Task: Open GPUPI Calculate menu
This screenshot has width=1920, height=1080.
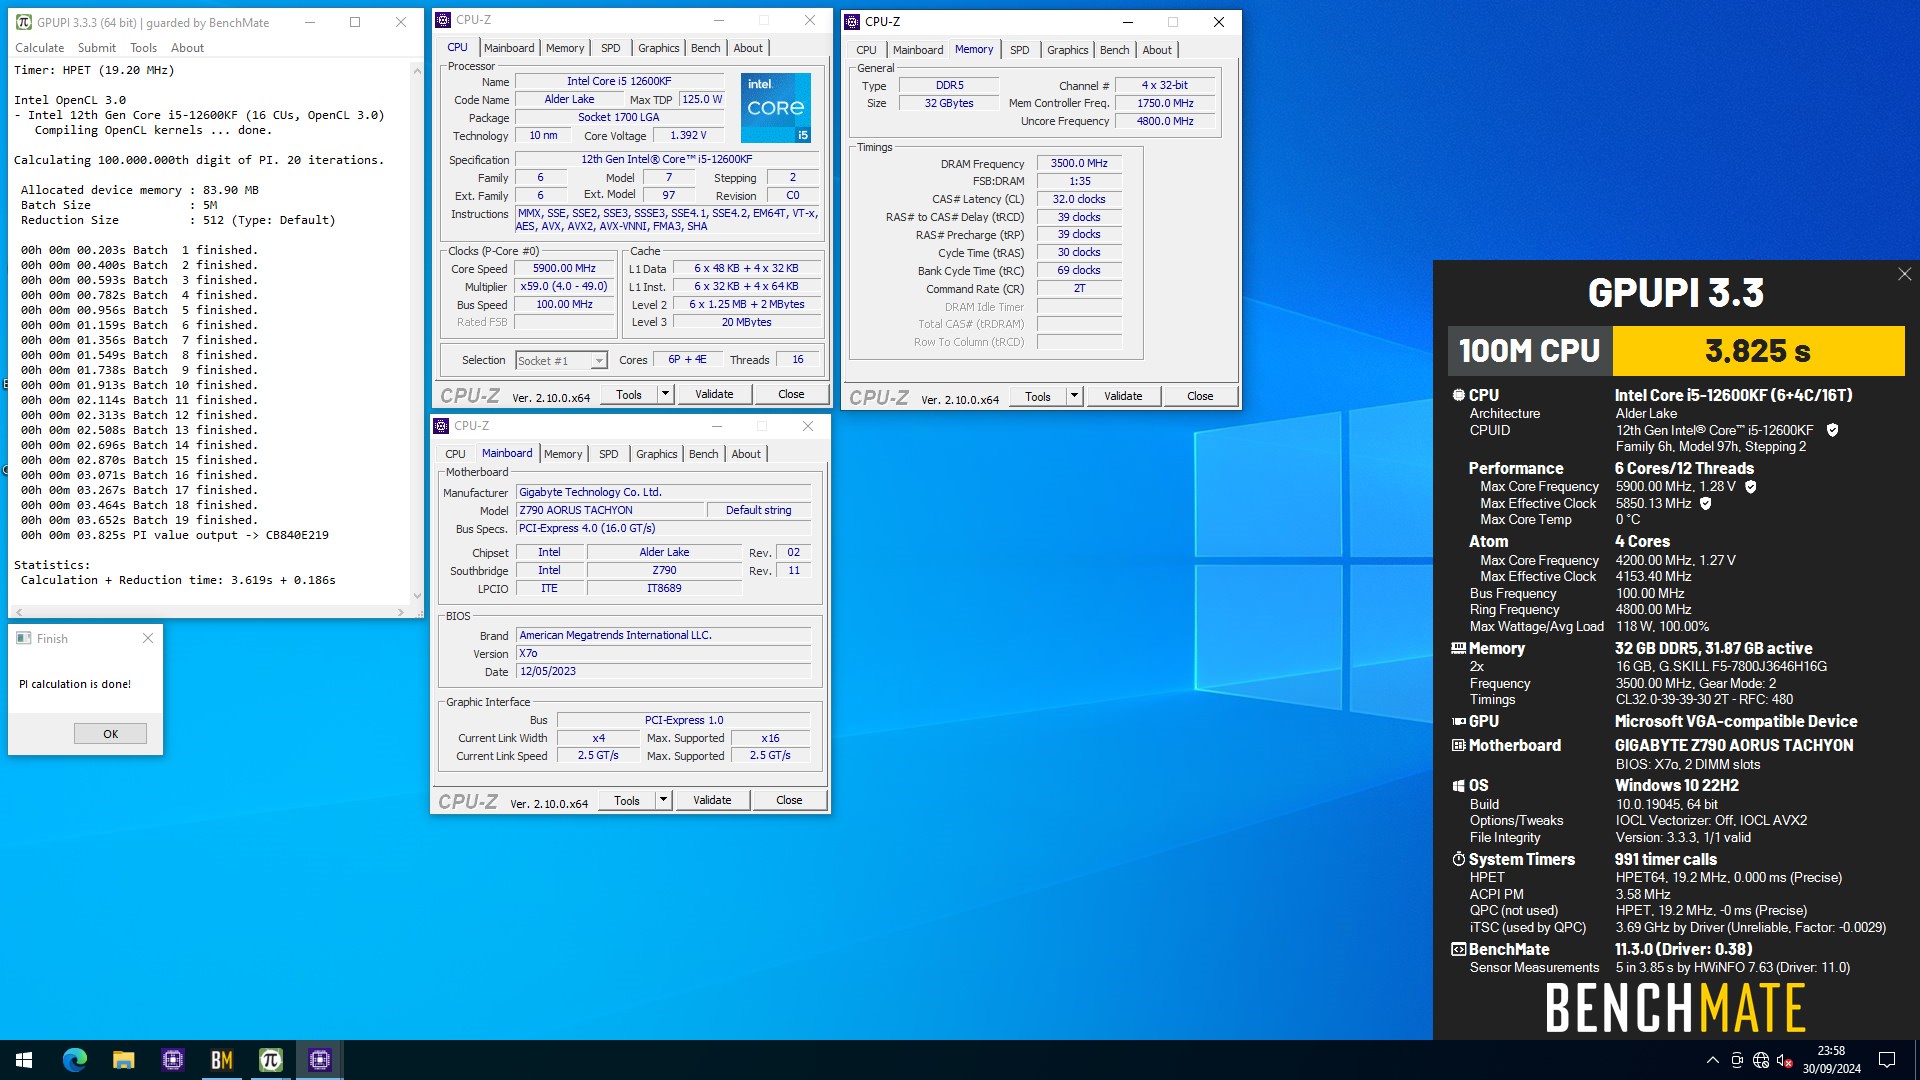Action: pos(40,48)
